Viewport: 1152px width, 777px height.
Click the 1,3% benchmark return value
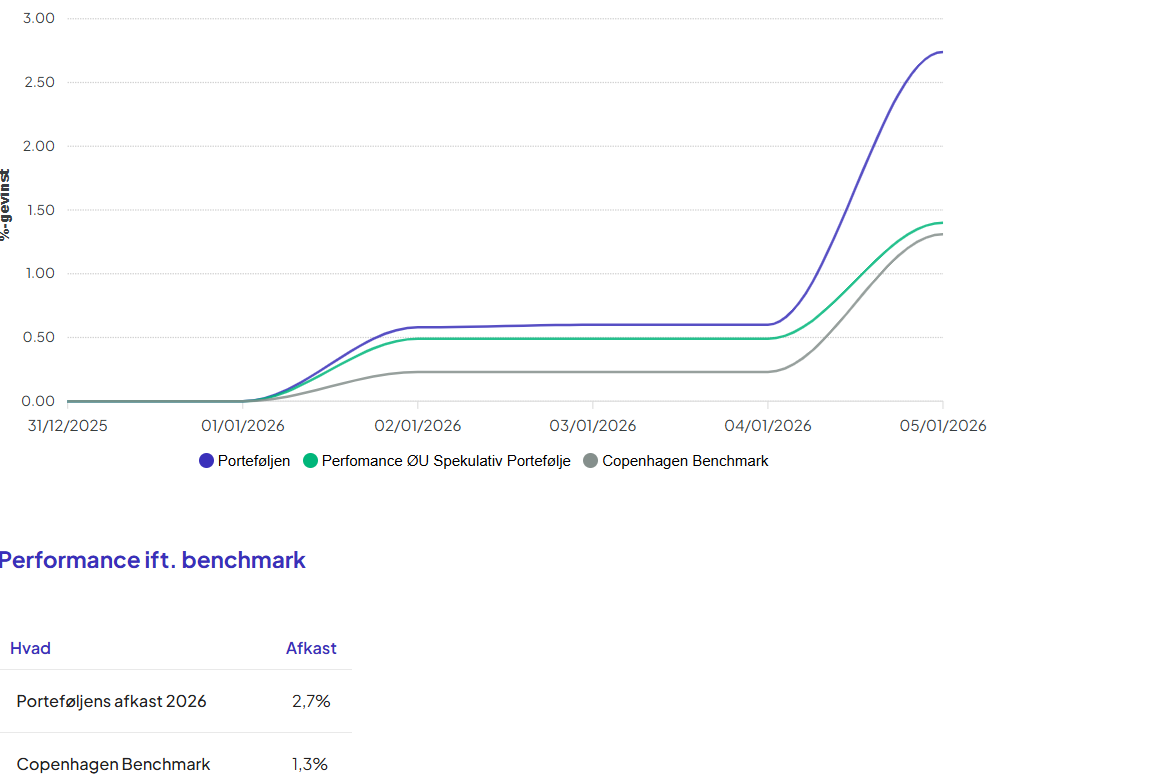click(x=310, y=764)
